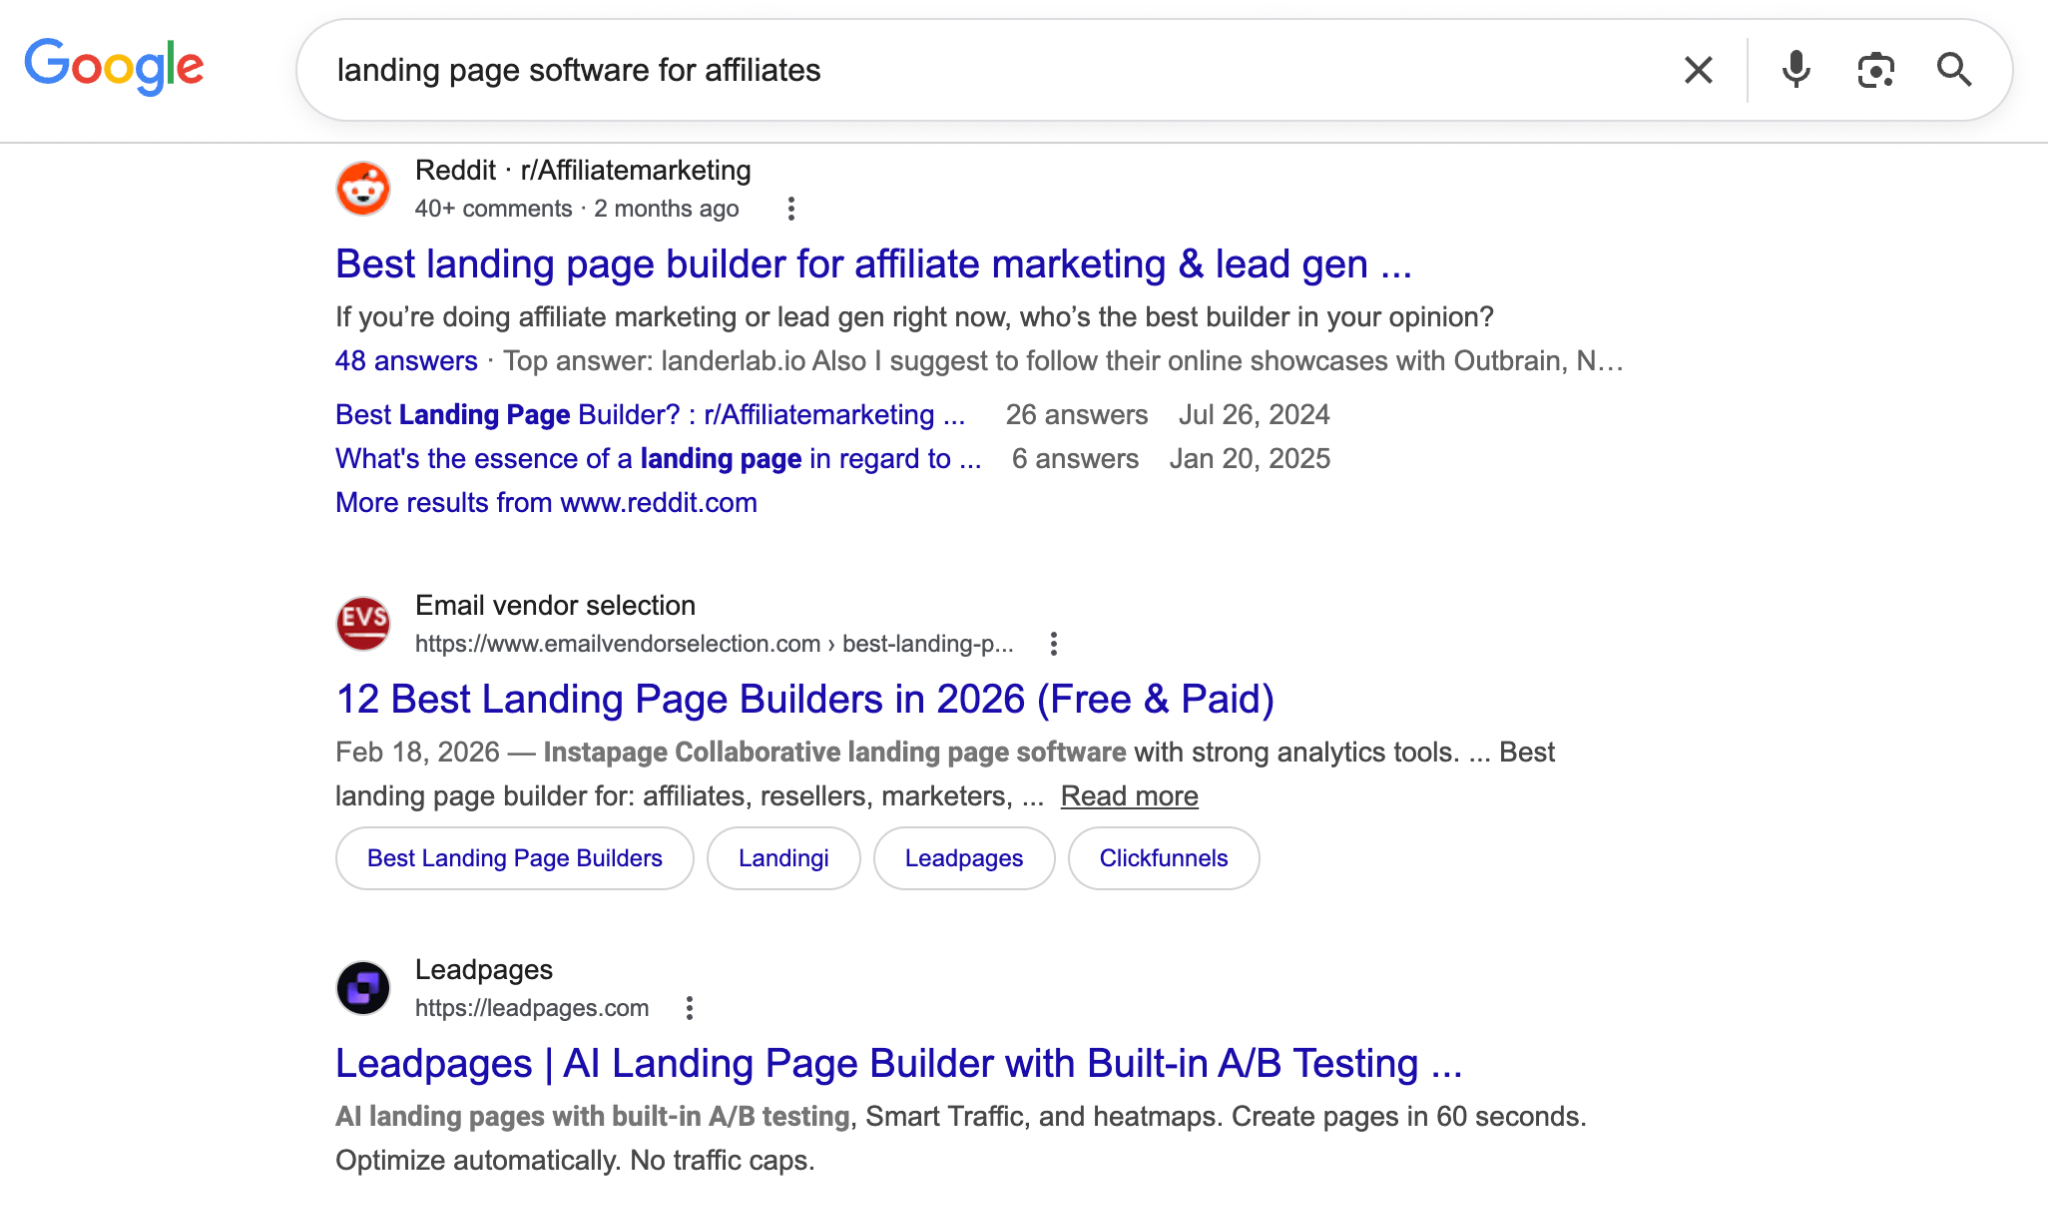The width and height of the screenshot is (2048, 1206).
Task: Open the more options menu for Reddit result
Action: tap(791, 208)
